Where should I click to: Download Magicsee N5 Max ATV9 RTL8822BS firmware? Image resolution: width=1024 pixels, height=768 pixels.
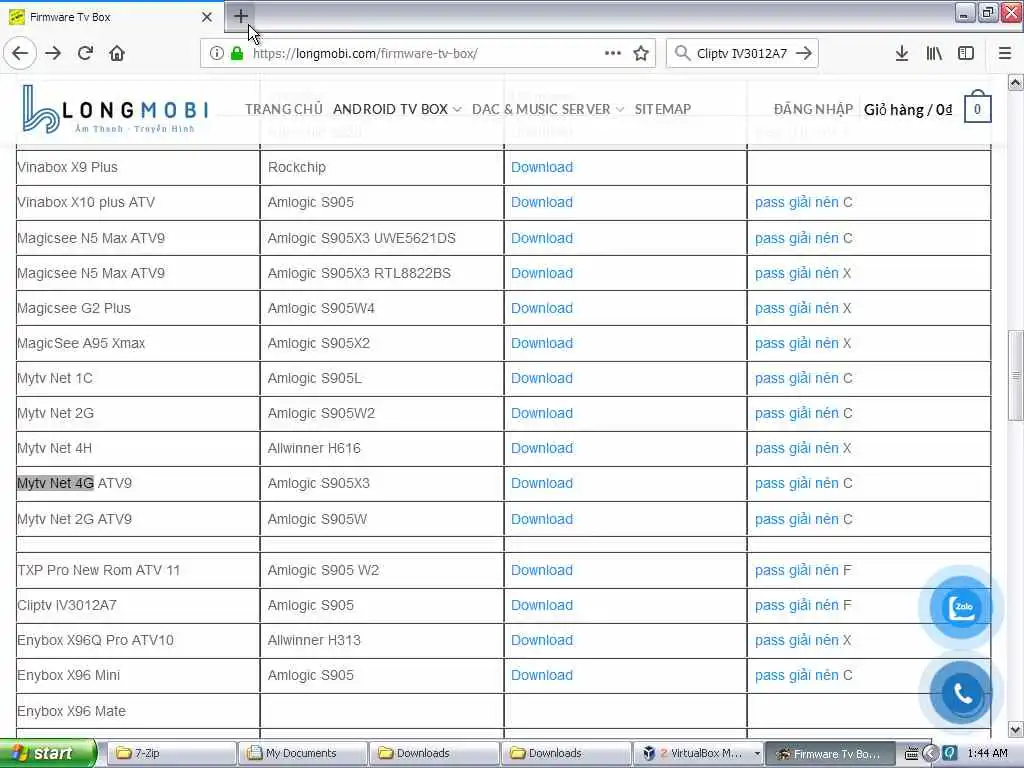542,273
